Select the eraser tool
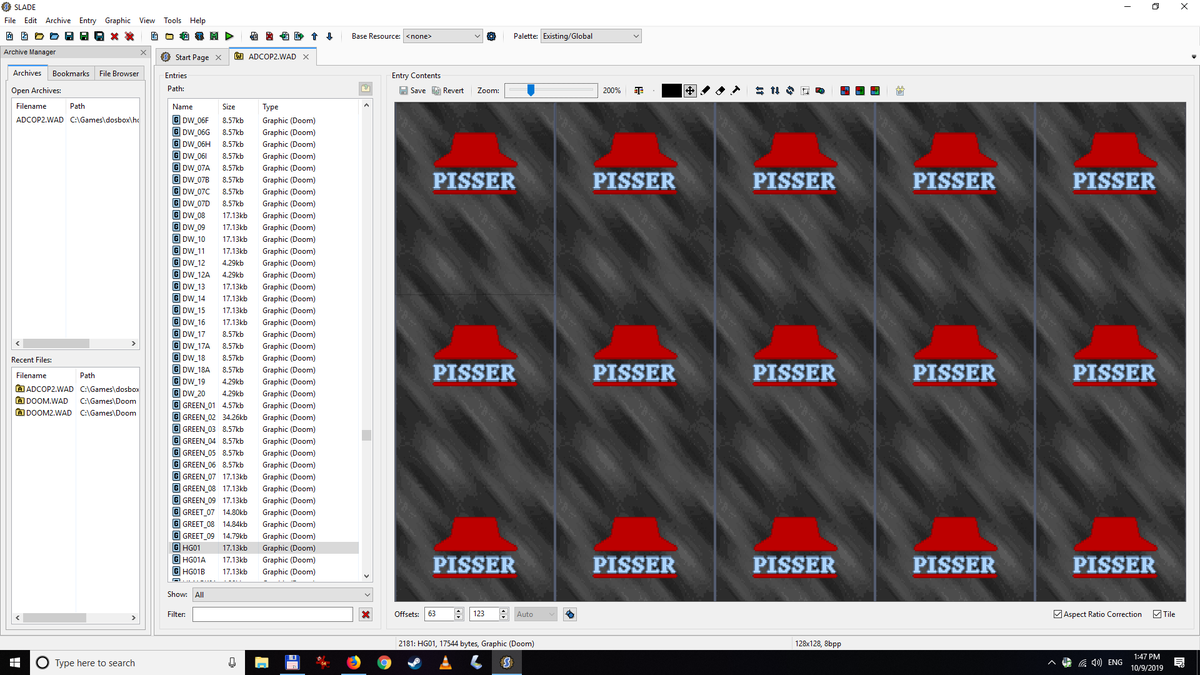1200x675 pixels. (x=720, y=90)
